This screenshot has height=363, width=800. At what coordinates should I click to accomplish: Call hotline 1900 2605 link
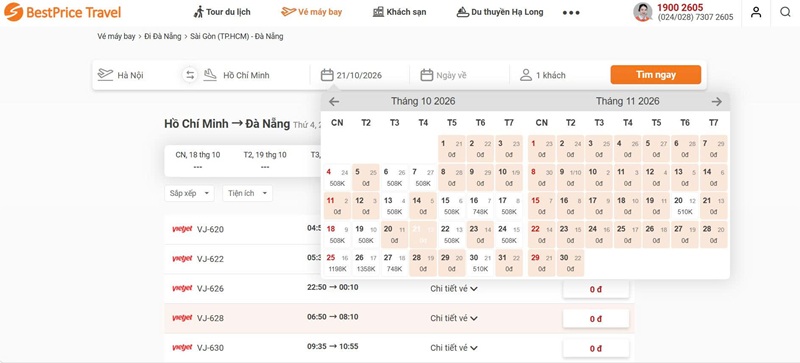coord(680,7)
